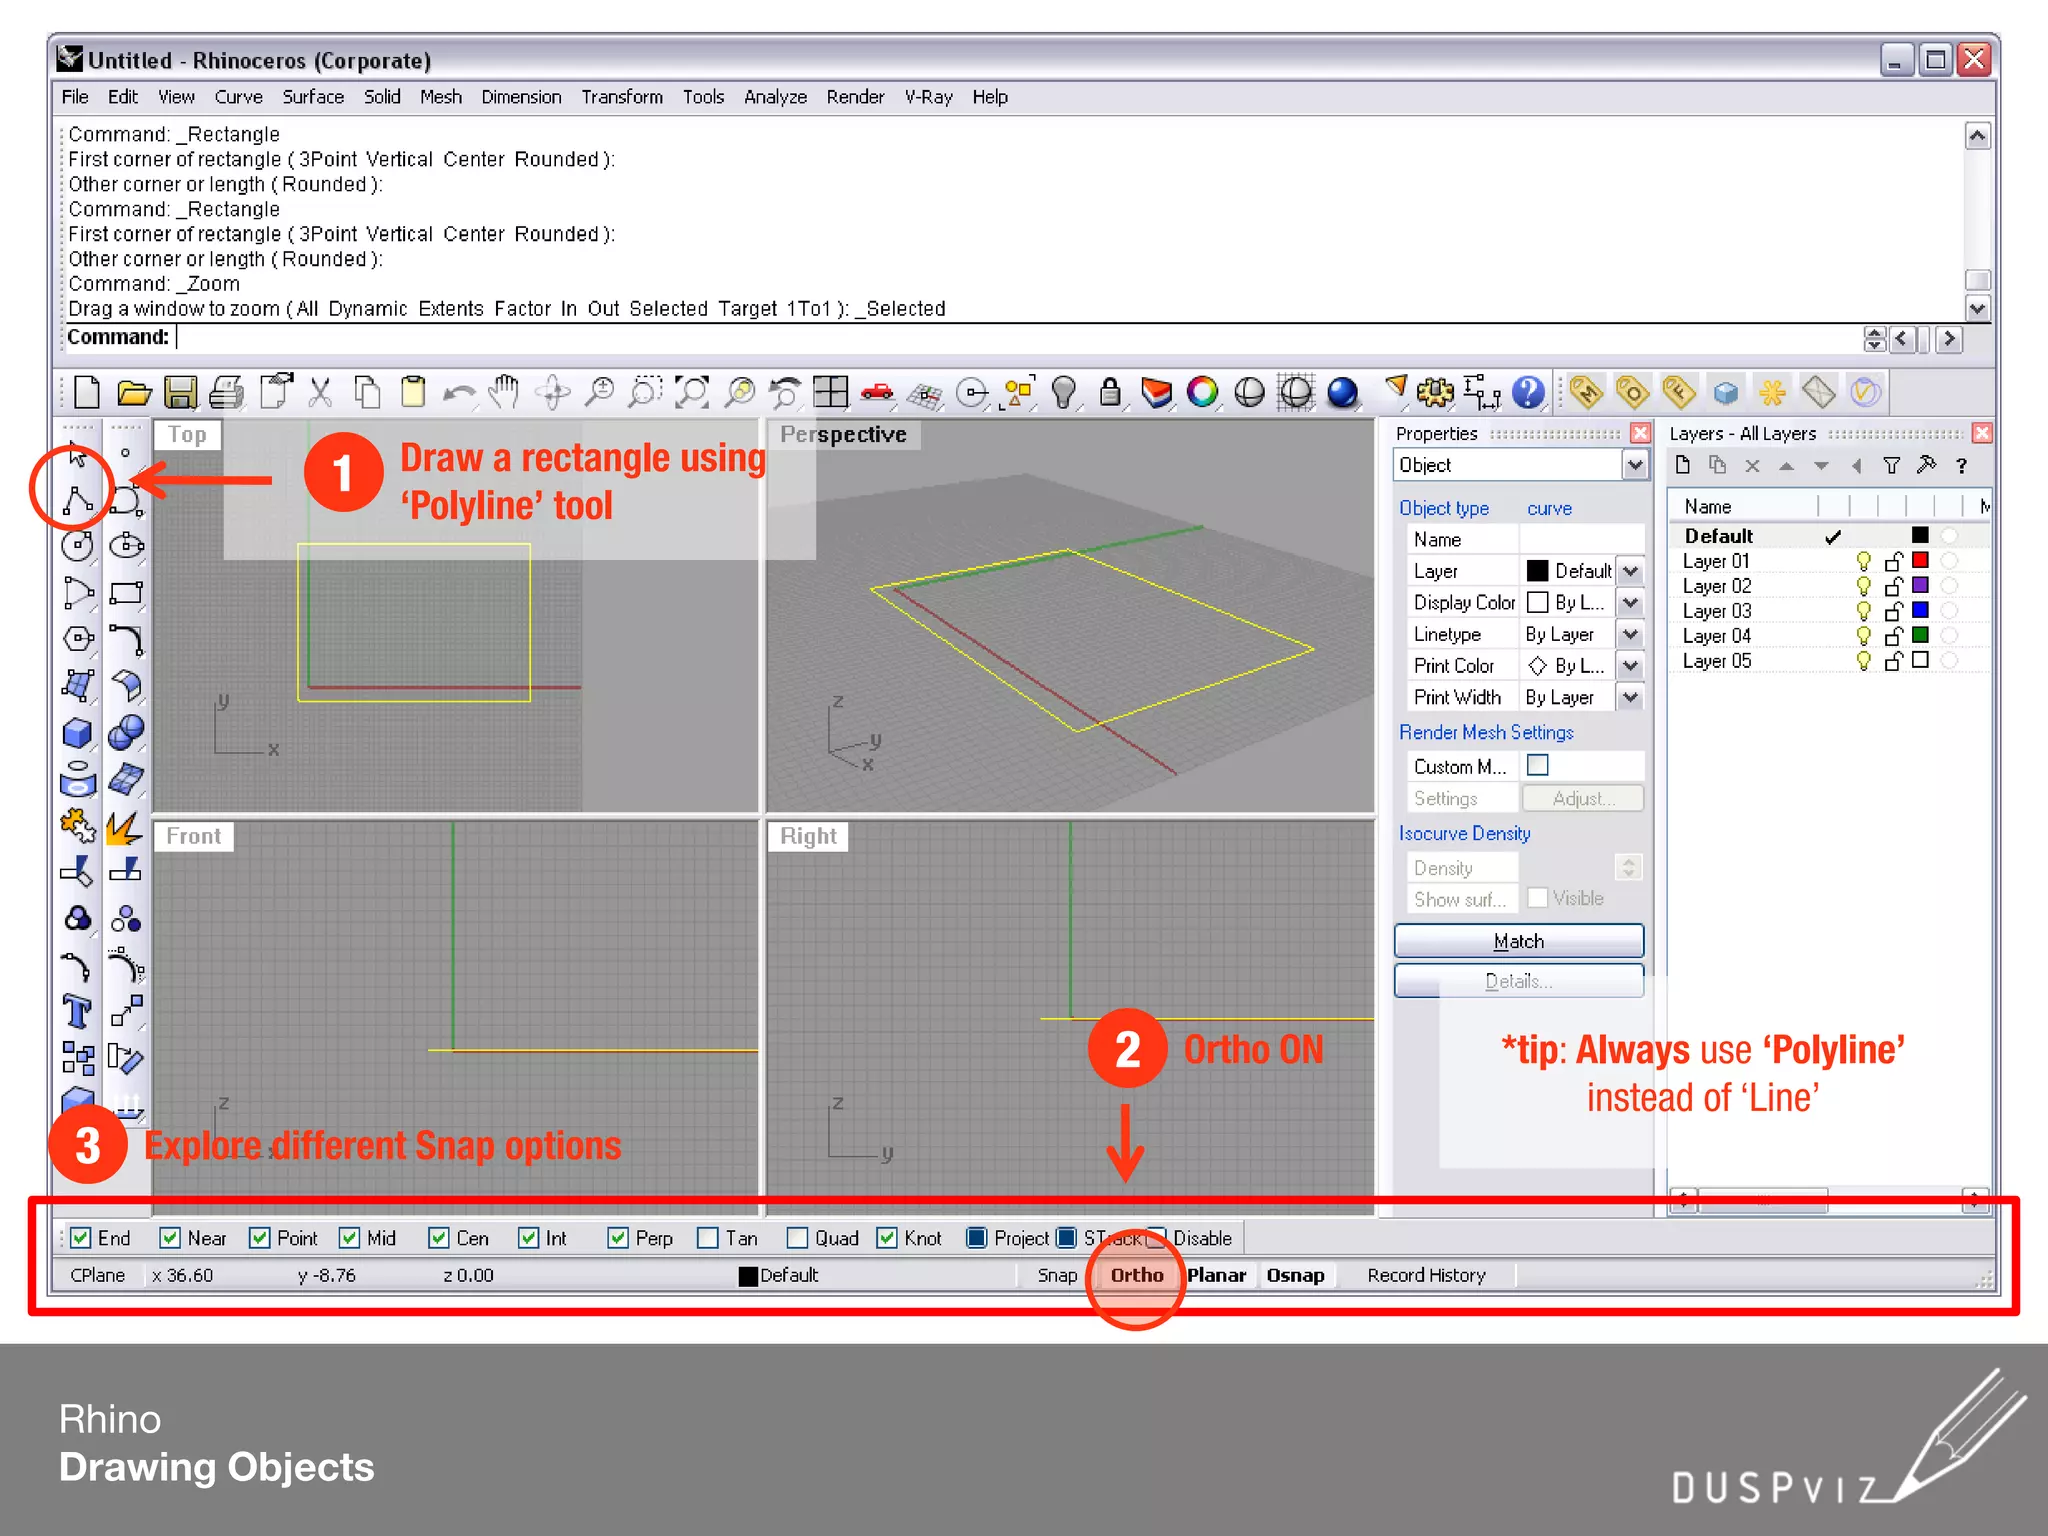Click Record History in status bar
This screenshot has width=2048, height=1536.
(x=1426, y=1275)
